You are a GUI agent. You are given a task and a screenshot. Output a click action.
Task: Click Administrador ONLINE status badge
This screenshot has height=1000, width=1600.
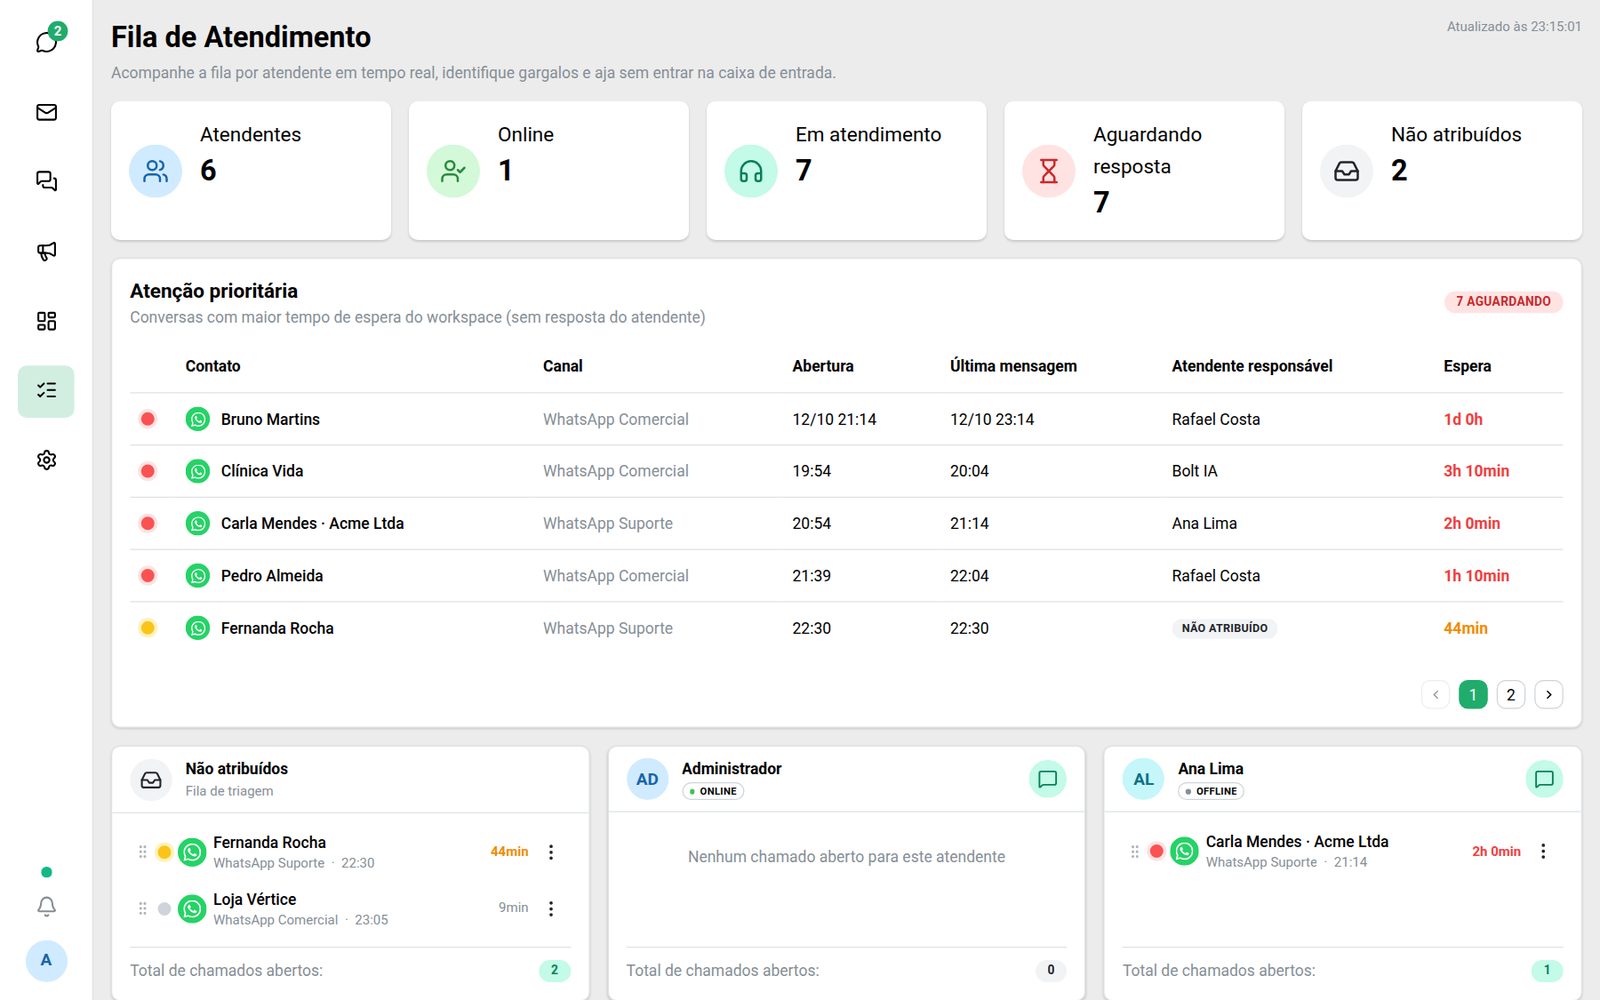[x=713, y=791]
